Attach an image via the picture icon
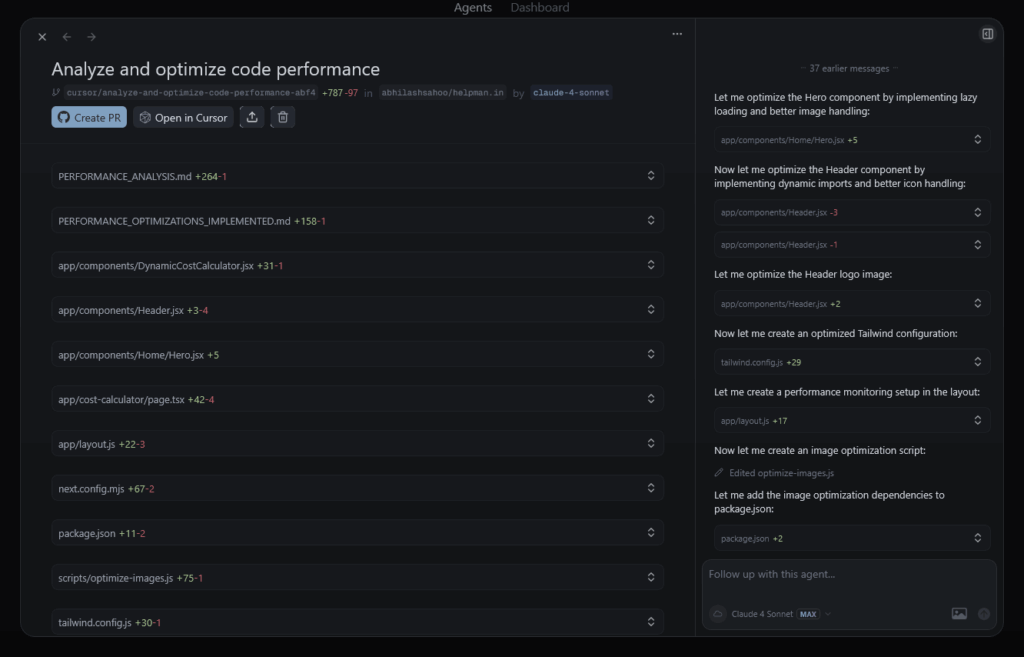Image resolution: width=1024 pixels, height=657 pixels. pyautogui.click(x=959, y=613)
